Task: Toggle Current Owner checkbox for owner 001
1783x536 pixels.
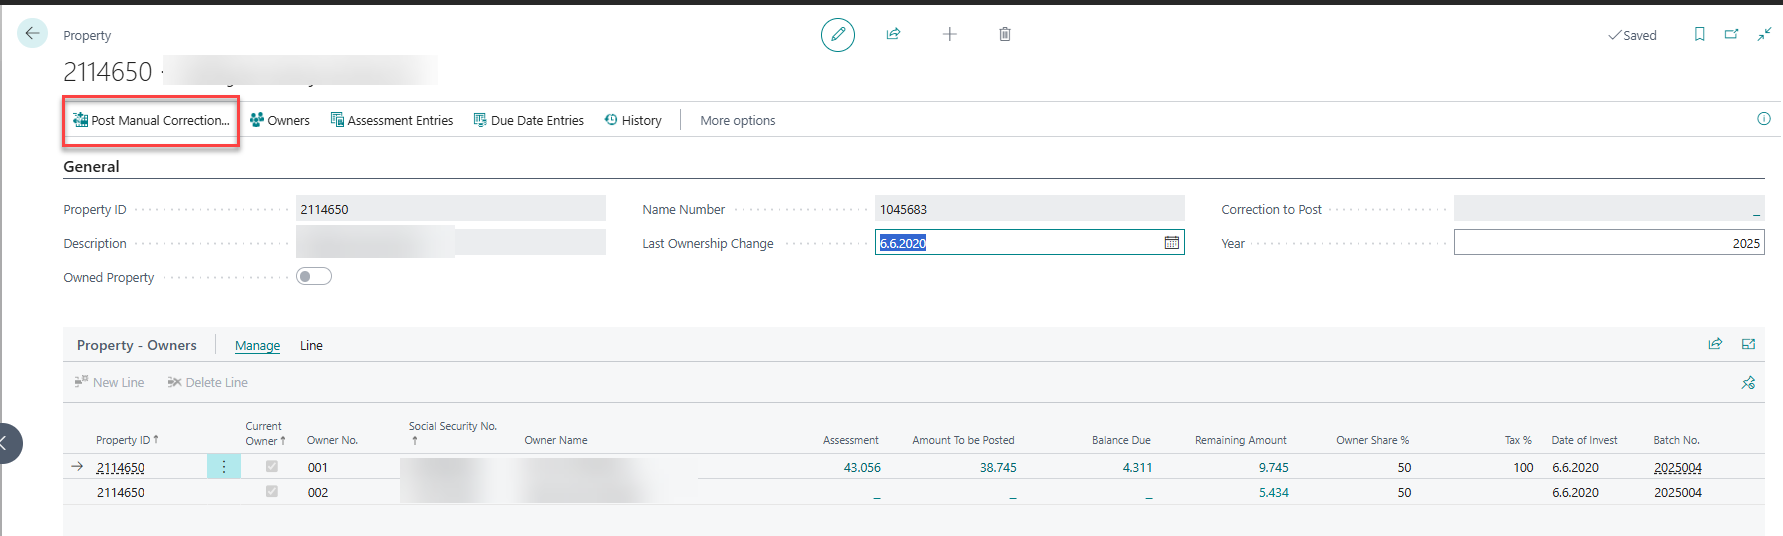Action: coord(271,466)
